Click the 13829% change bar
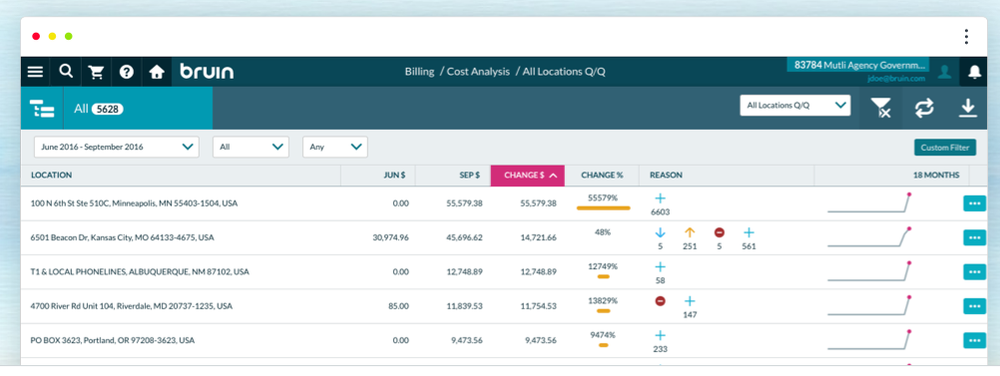The image size is (1000, 376). click(603, 311)
